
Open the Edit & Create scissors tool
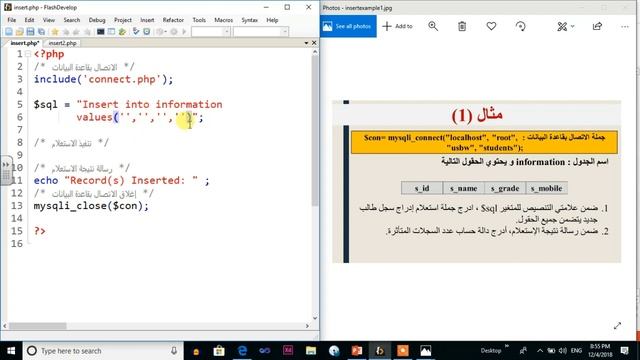[562, 26]
